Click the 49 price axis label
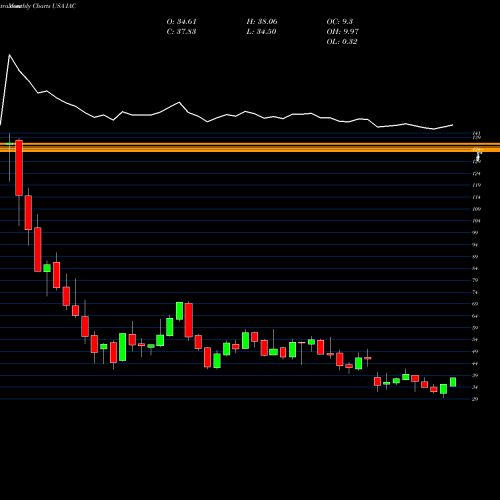The height and width of the screenshot is (500, 500). tap(475, 352)
